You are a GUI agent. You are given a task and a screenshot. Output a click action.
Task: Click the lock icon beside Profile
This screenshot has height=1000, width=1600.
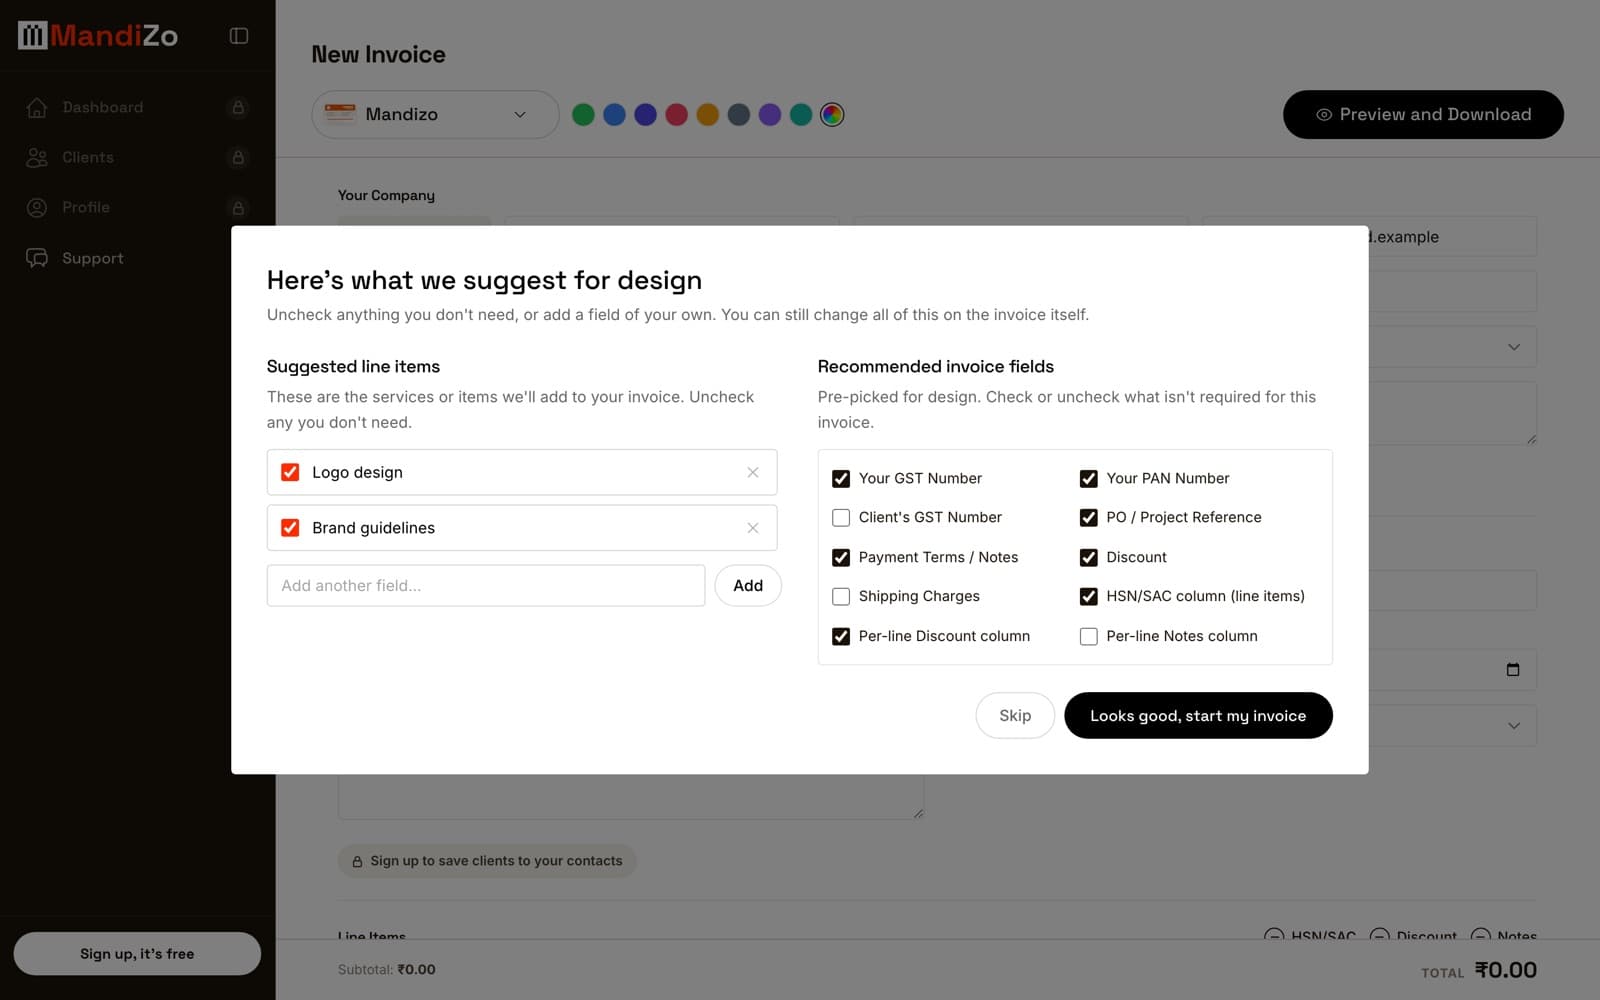click(238, 208)
